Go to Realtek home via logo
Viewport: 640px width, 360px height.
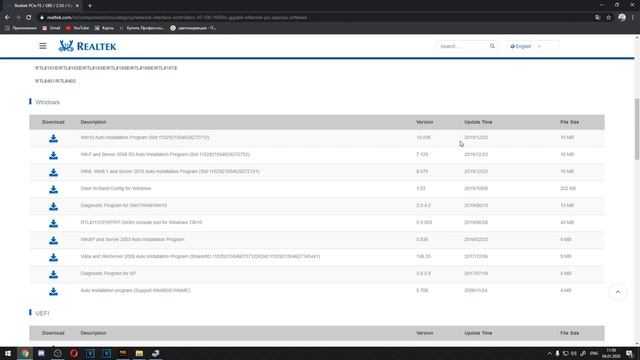tap(87, 46)
